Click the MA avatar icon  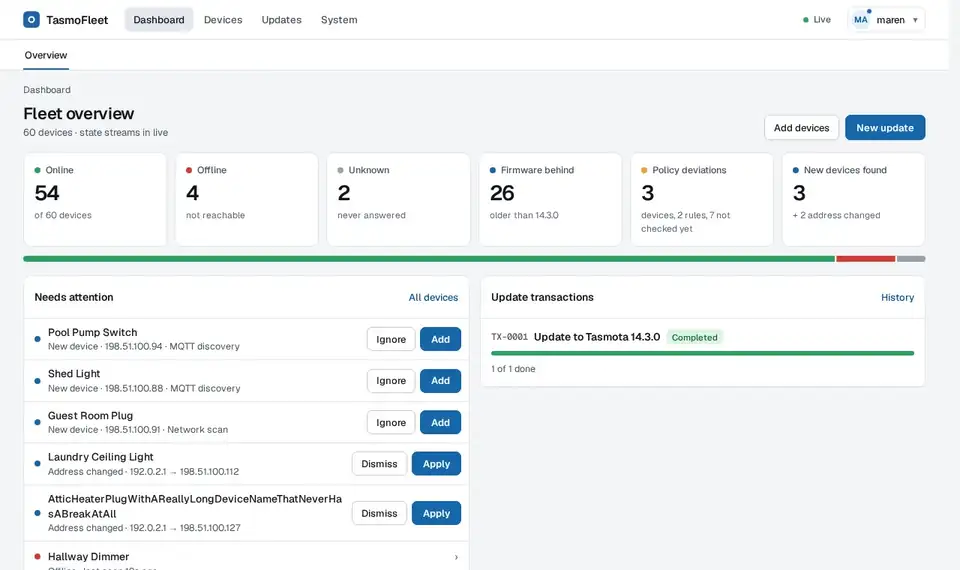click(861, 20)
